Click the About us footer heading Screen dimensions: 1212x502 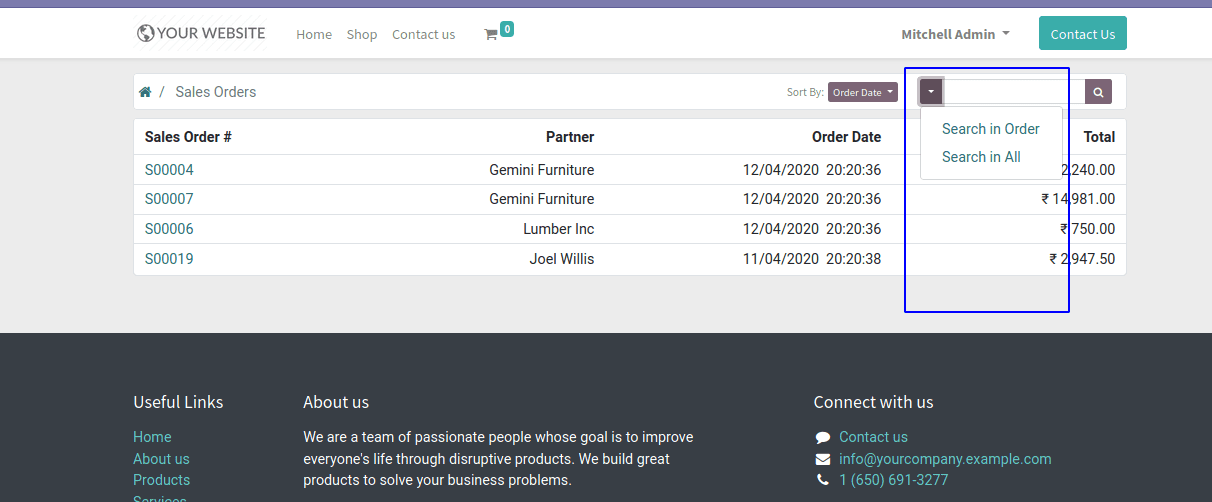point(336,402)
